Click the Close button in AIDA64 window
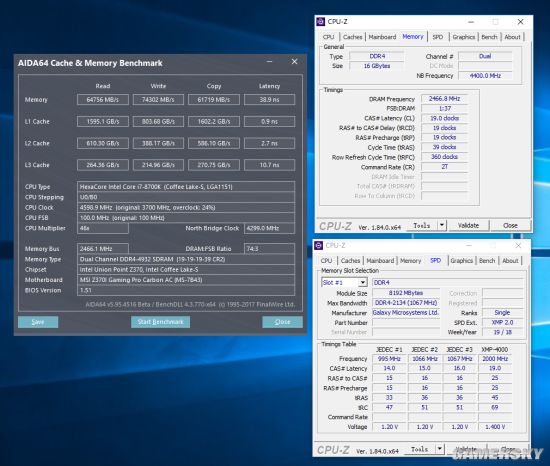 coord(282,322)
